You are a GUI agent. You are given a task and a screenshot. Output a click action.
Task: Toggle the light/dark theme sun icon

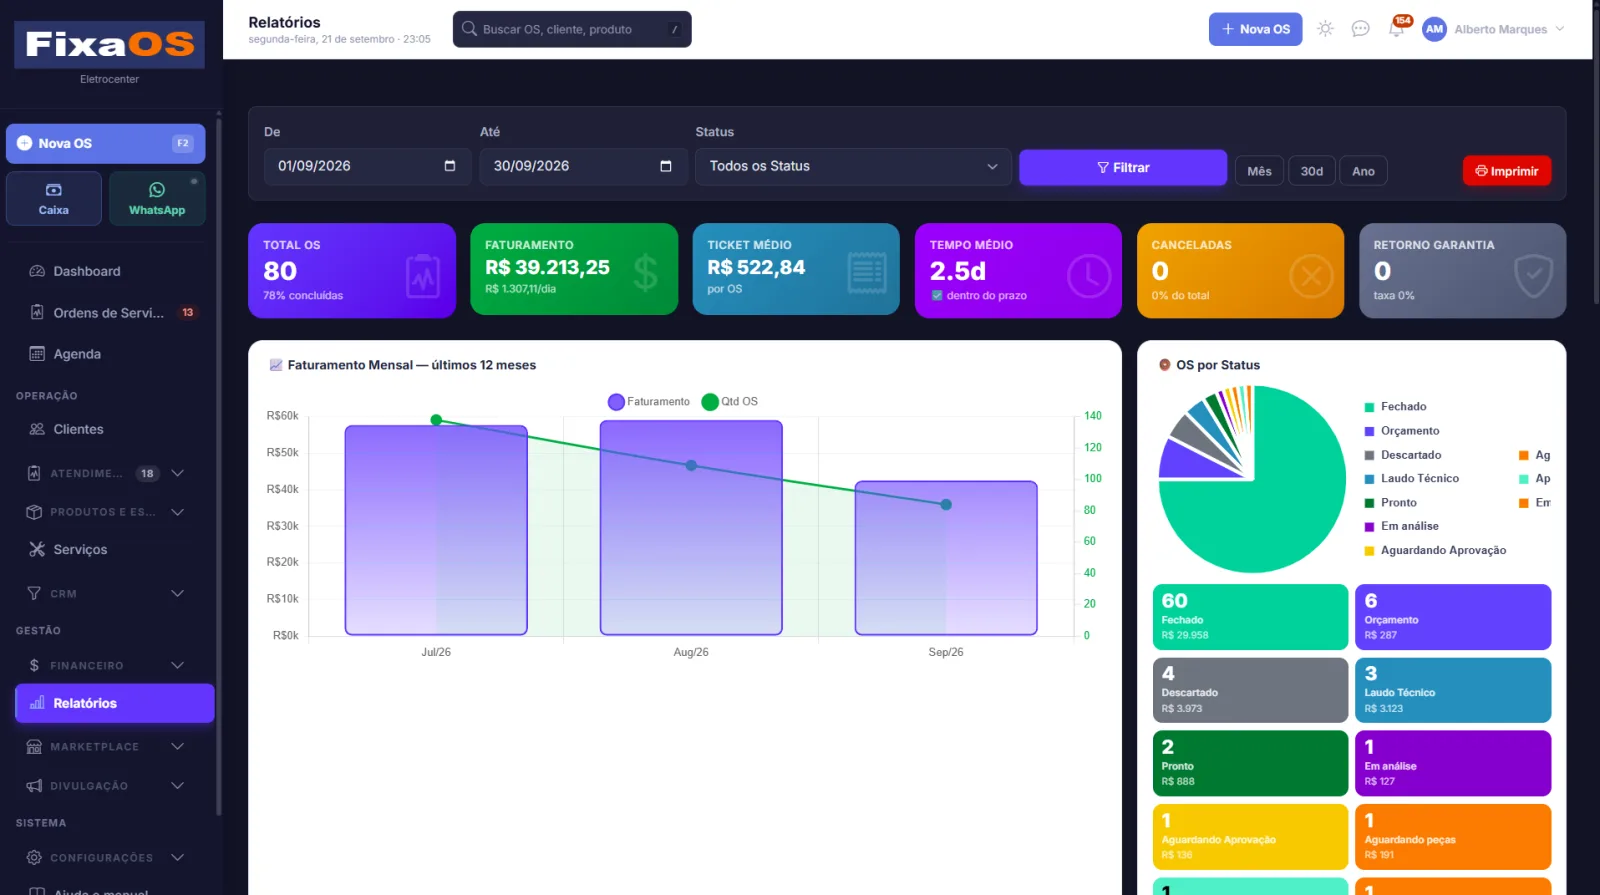1325,29
